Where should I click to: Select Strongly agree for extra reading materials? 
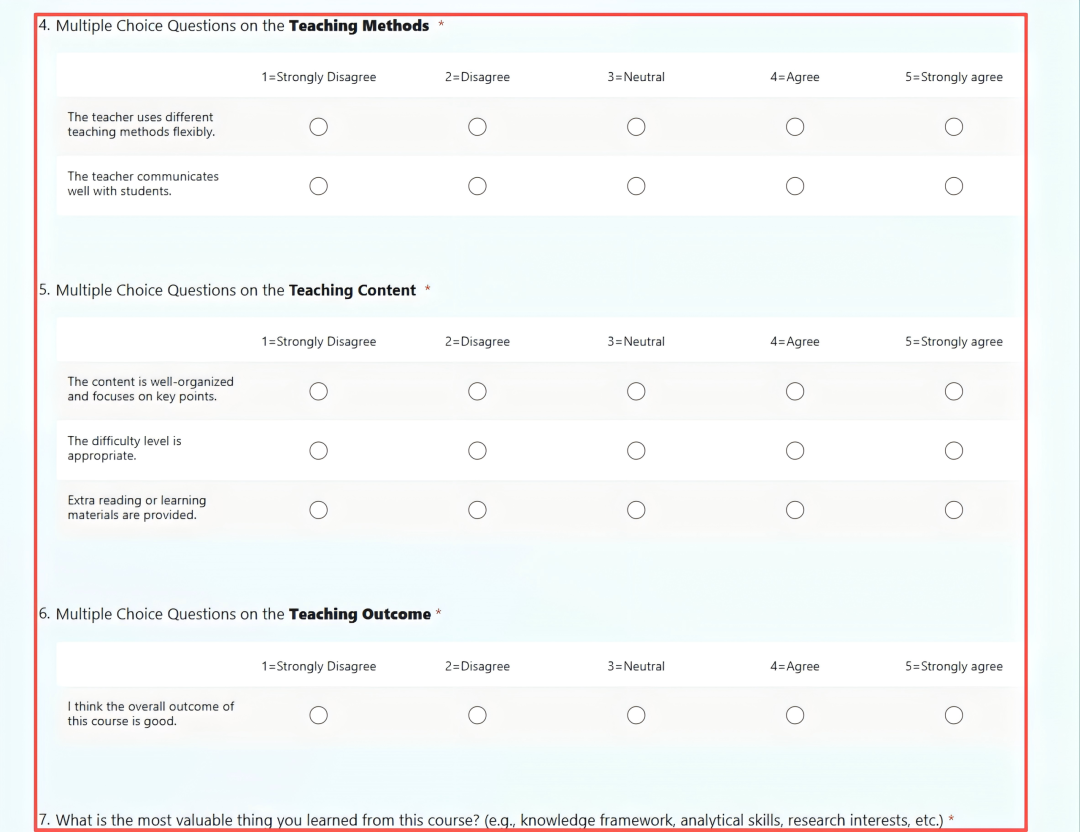(954, 510)
